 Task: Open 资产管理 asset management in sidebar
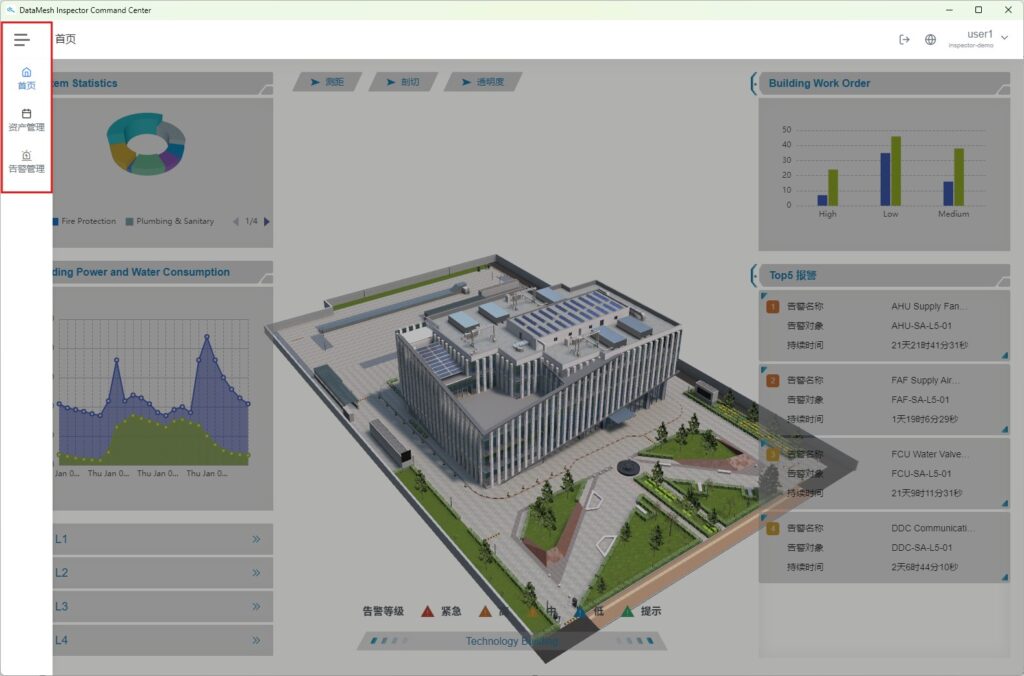(26, 120)
